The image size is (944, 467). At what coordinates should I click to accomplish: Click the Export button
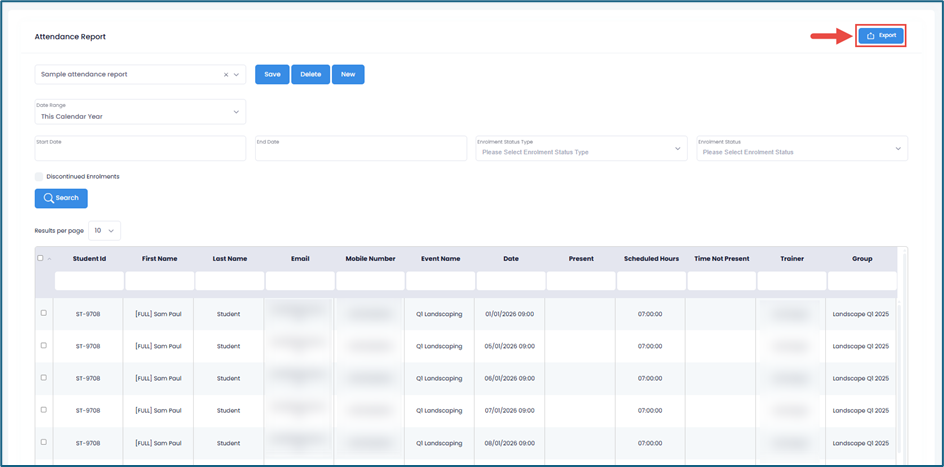(881, 36)
